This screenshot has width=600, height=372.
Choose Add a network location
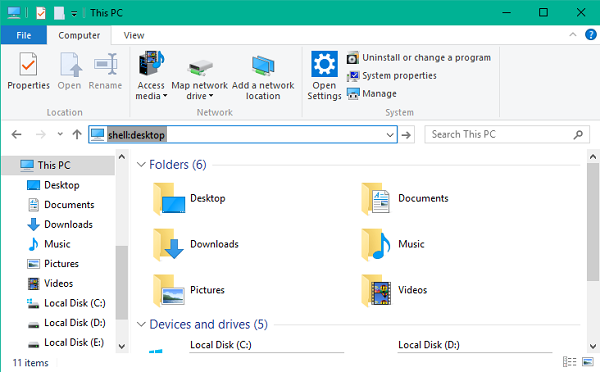click(x=263, y=75)
